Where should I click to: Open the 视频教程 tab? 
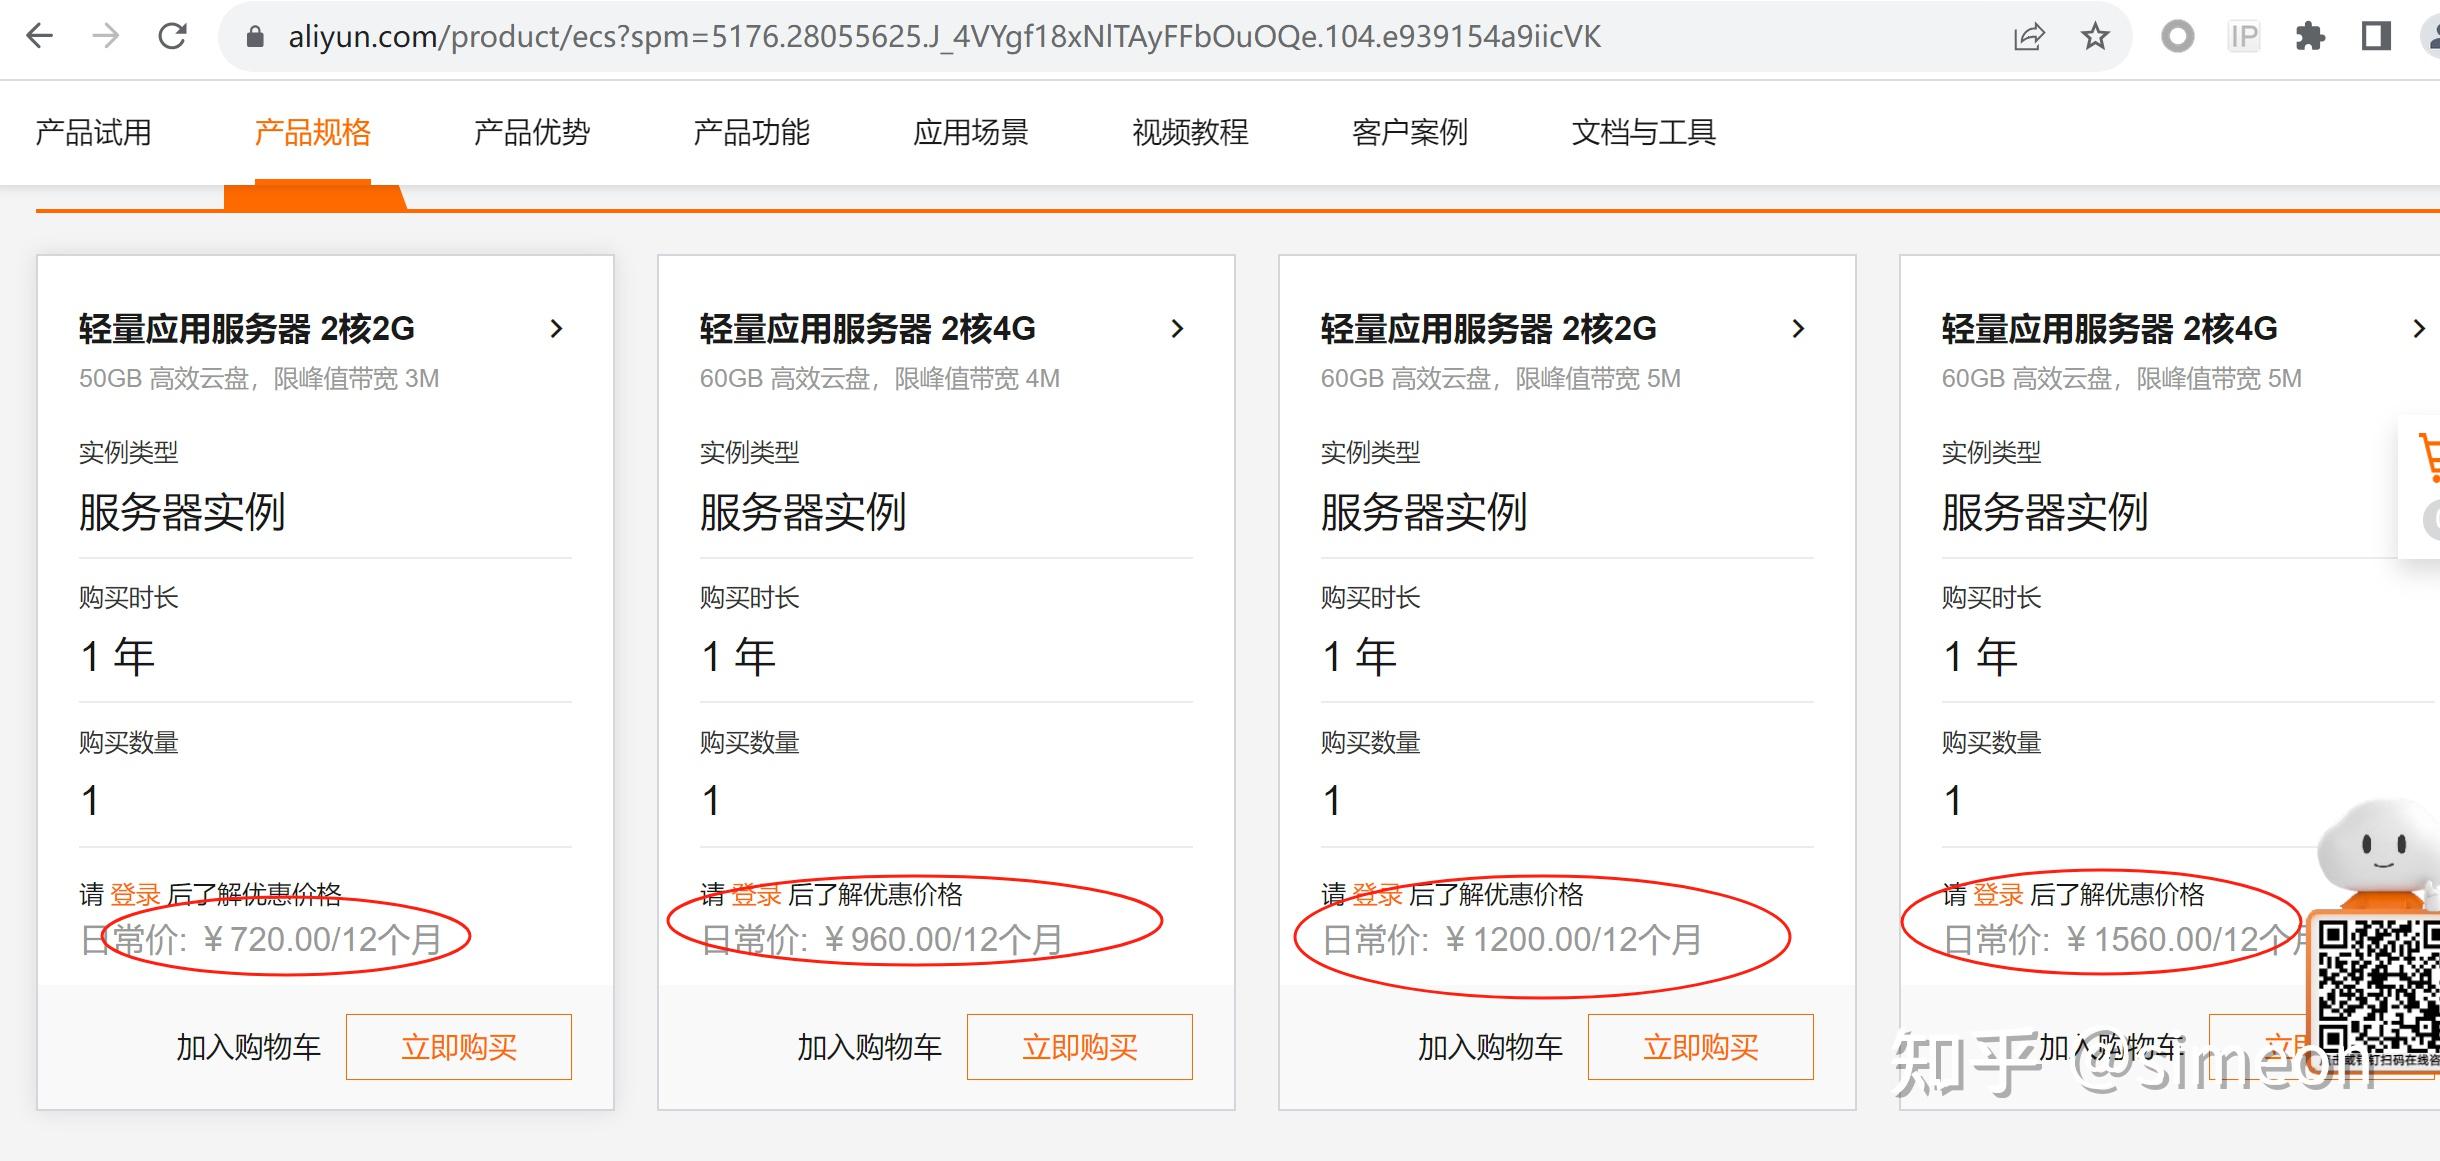pyautogui.click(x=1190, y=133)
